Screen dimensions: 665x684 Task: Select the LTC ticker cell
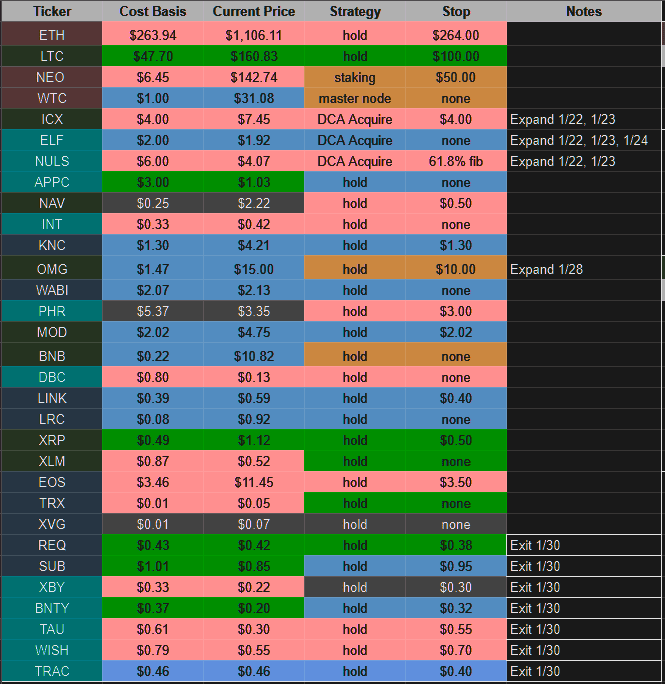point(51,56)
